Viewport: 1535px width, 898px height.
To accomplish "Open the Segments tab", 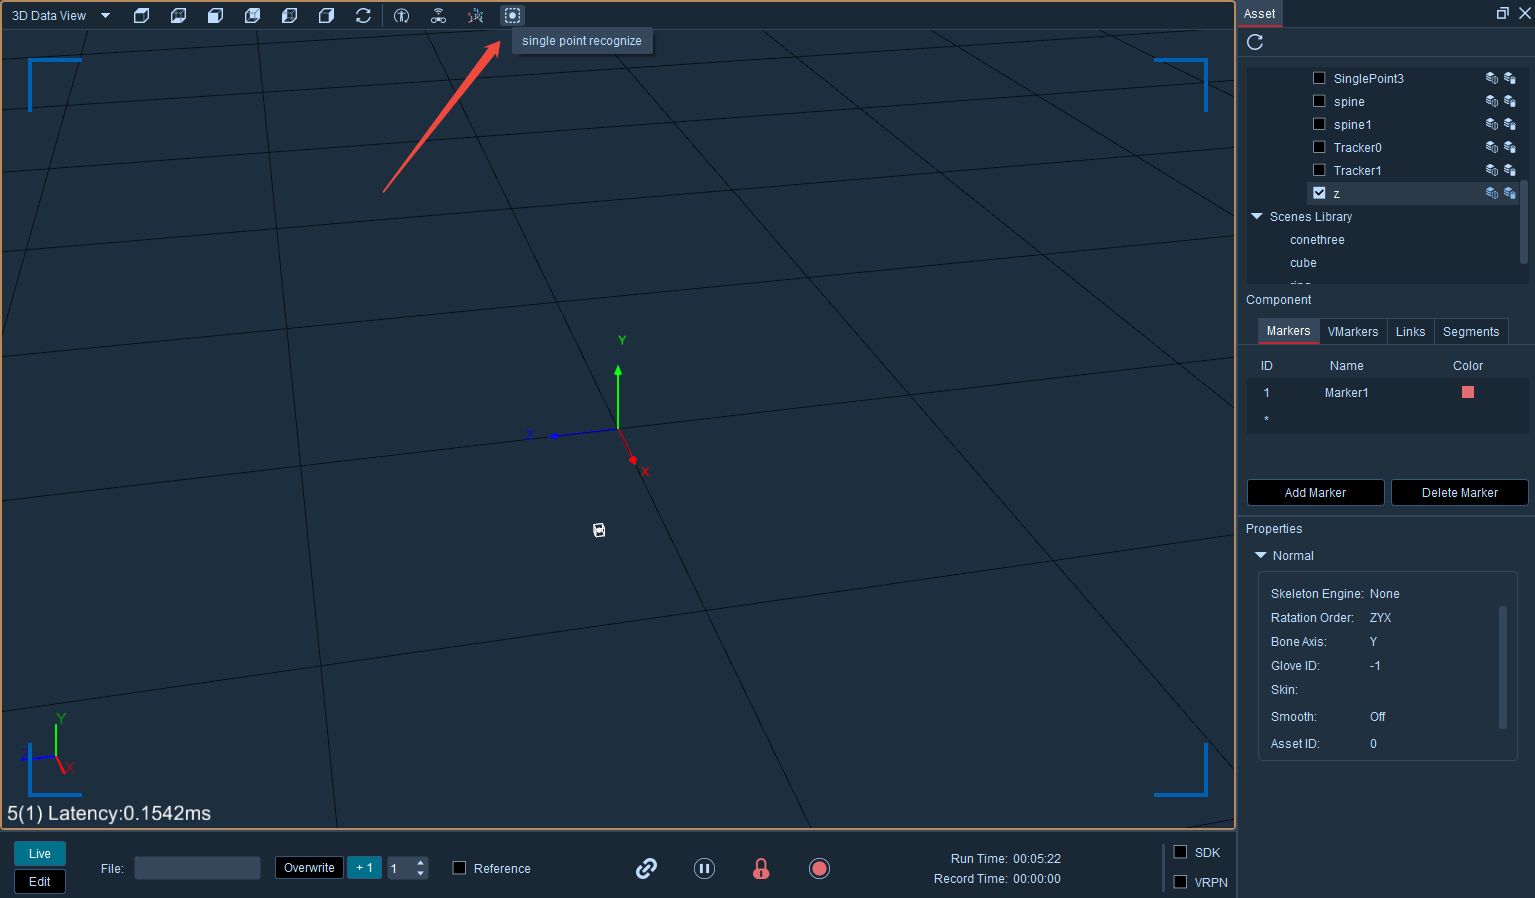I will pyautogui.click(x=1471, y=332).
